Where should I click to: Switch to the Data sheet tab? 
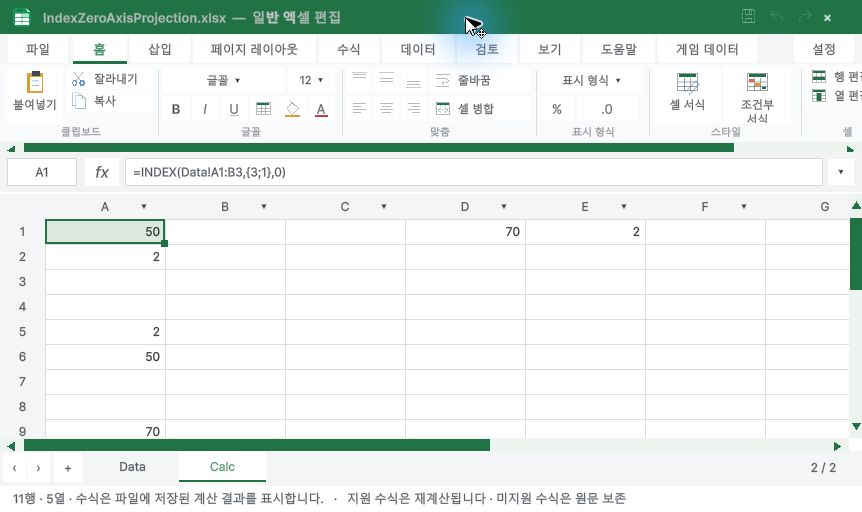(x=132, y=467)
